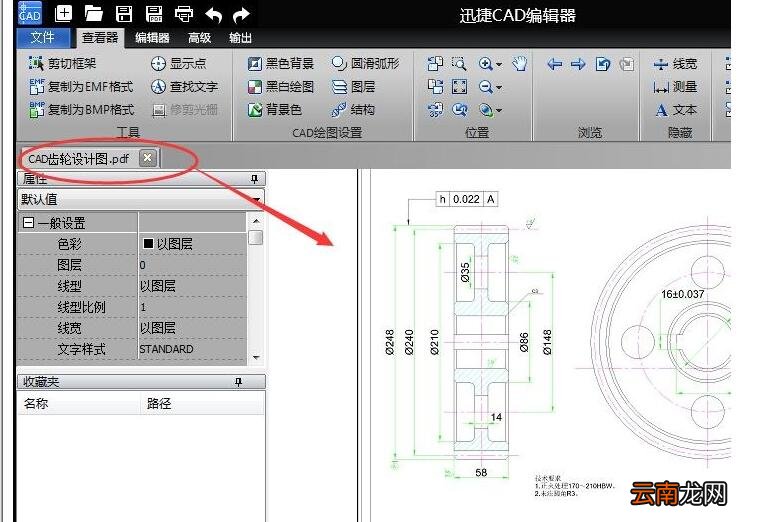
Task: Click 复制为BMP格式 copy tool
Action: [81, 110]
